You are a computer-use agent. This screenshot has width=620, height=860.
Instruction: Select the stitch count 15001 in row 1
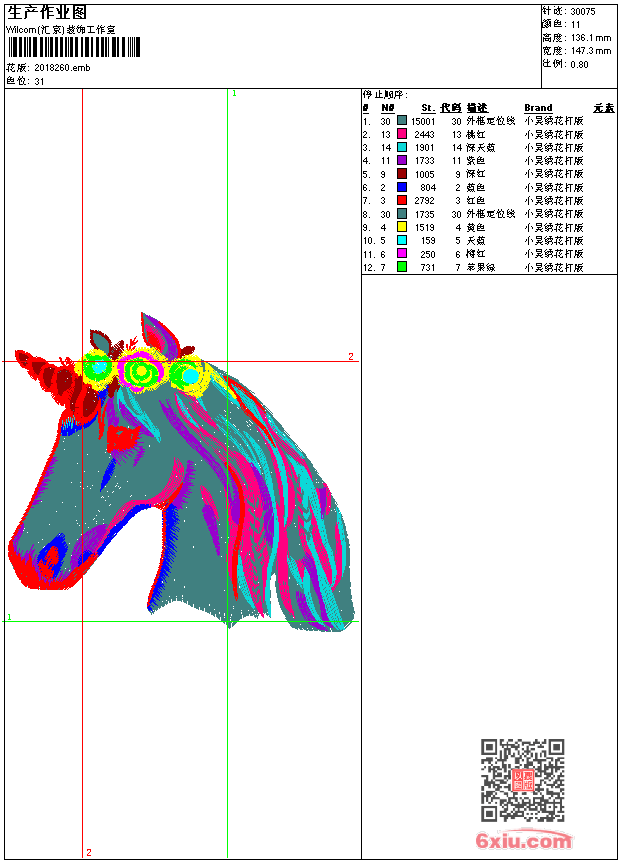(x=423, y=121)
